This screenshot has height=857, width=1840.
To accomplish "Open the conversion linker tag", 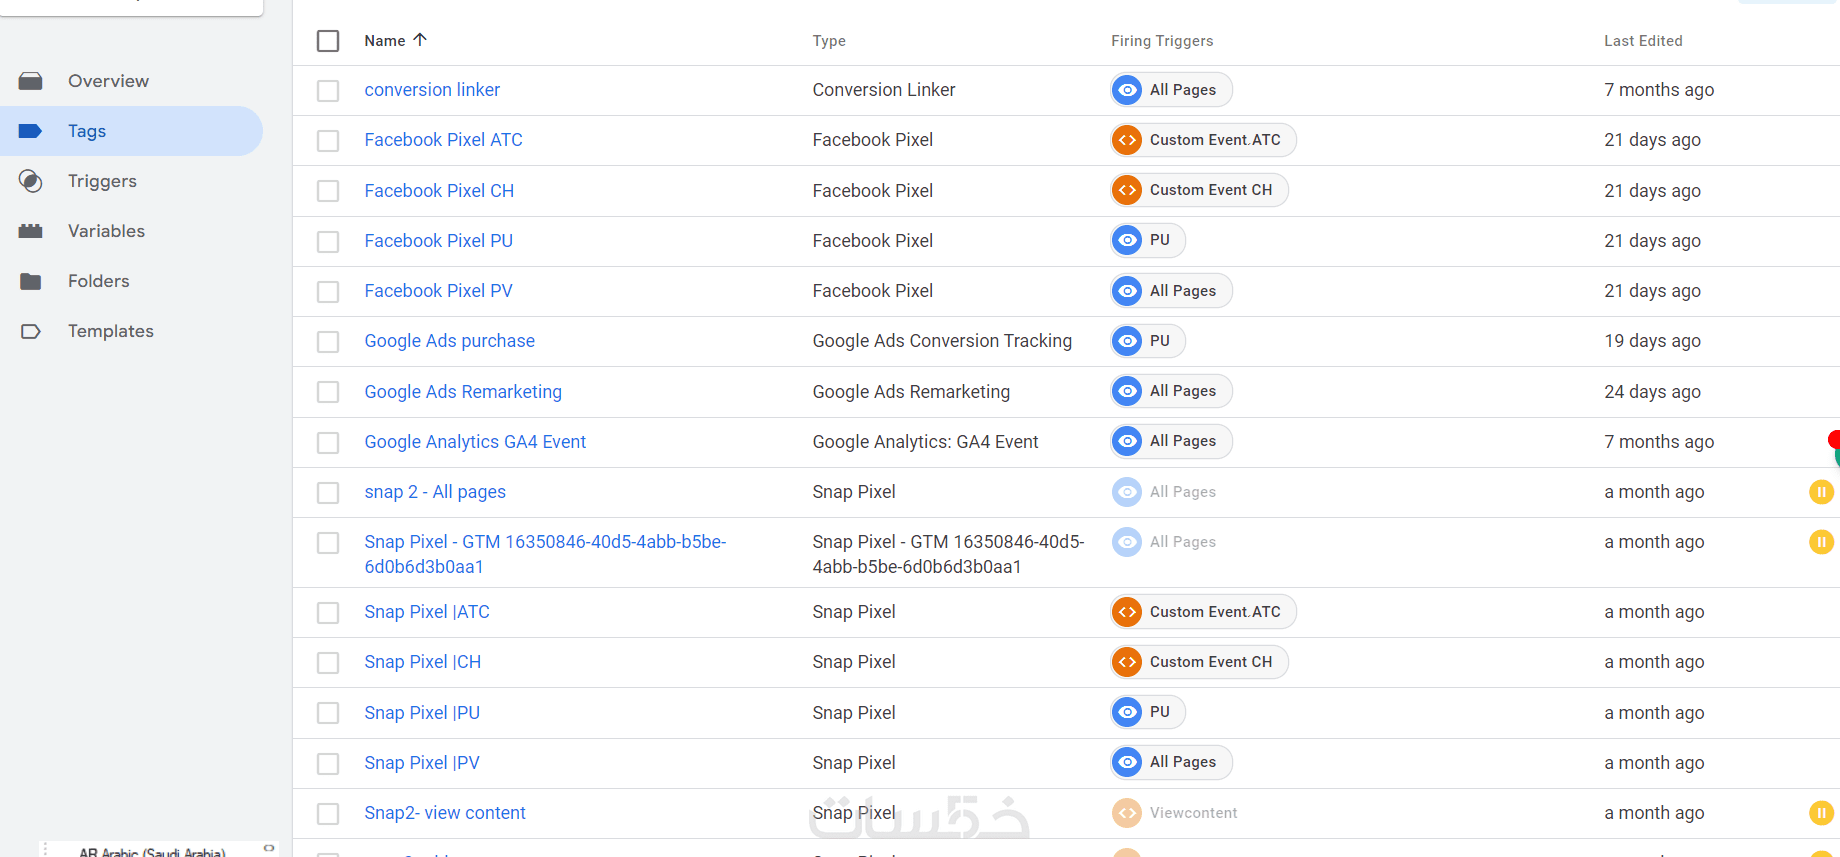I will (432, 90).
